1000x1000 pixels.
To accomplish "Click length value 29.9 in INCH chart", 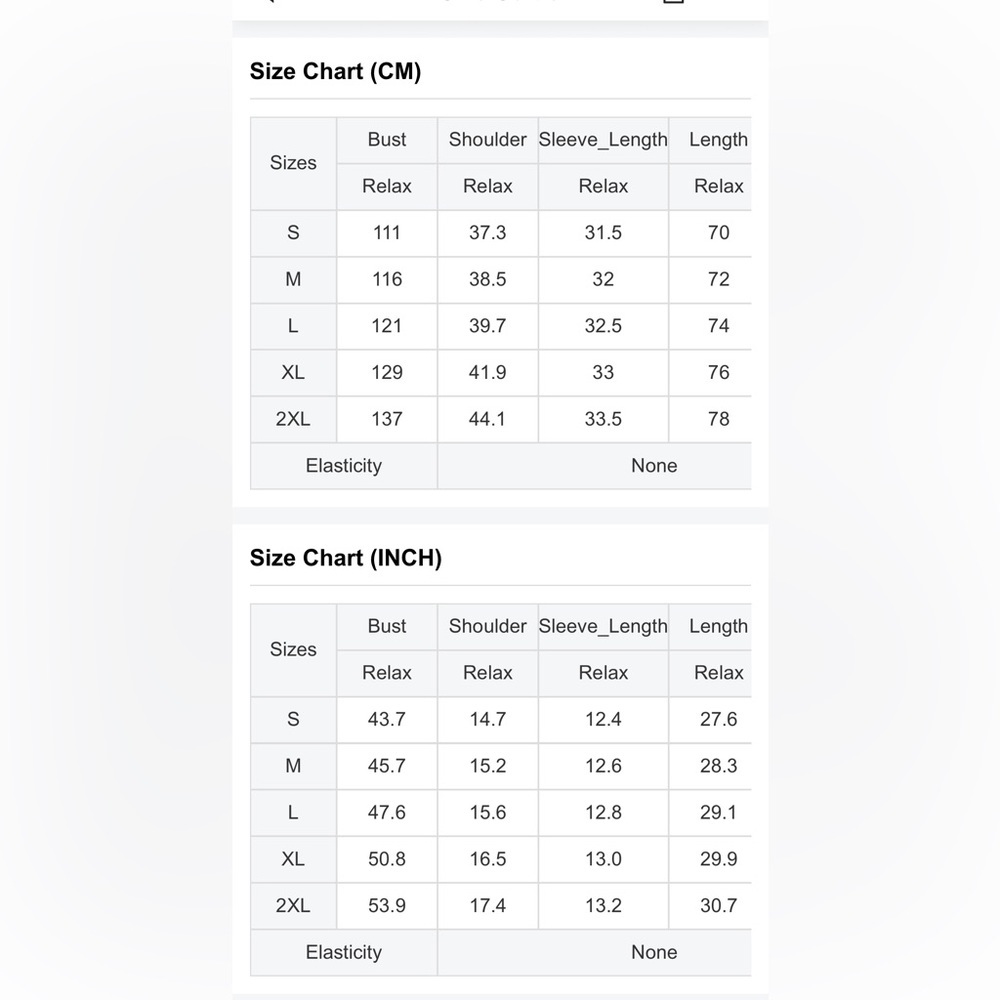I will pyautogui.click(x=718, y=859).
